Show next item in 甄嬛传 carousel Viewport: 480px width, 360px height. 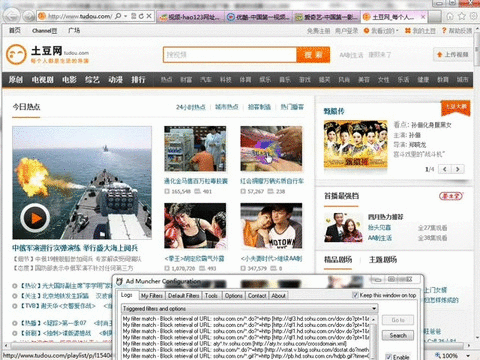click(458, 169)
